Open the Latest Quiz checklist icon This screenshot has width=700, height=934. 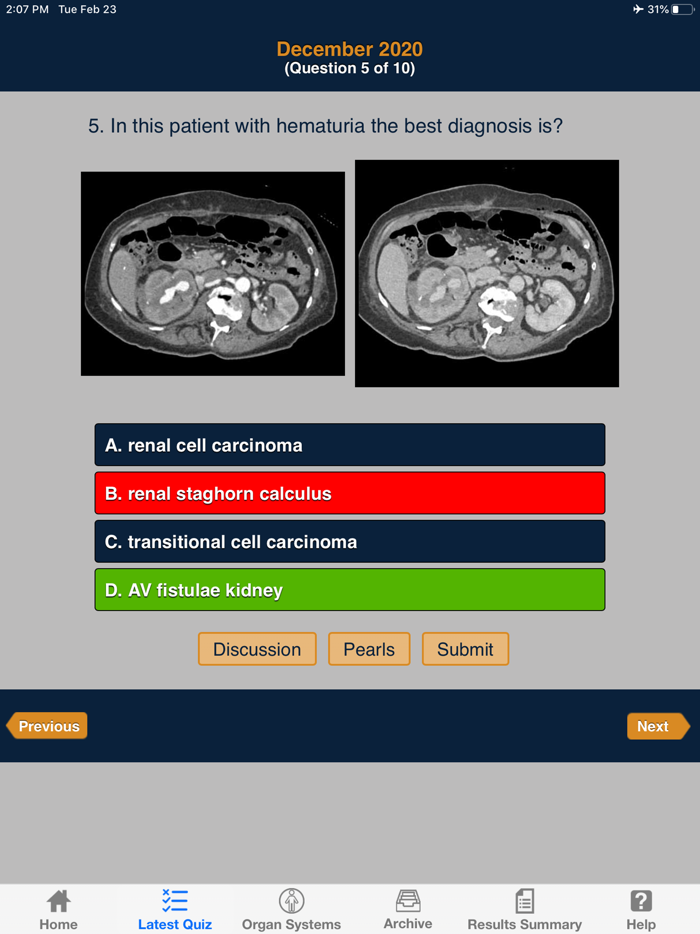coord(175,901)
